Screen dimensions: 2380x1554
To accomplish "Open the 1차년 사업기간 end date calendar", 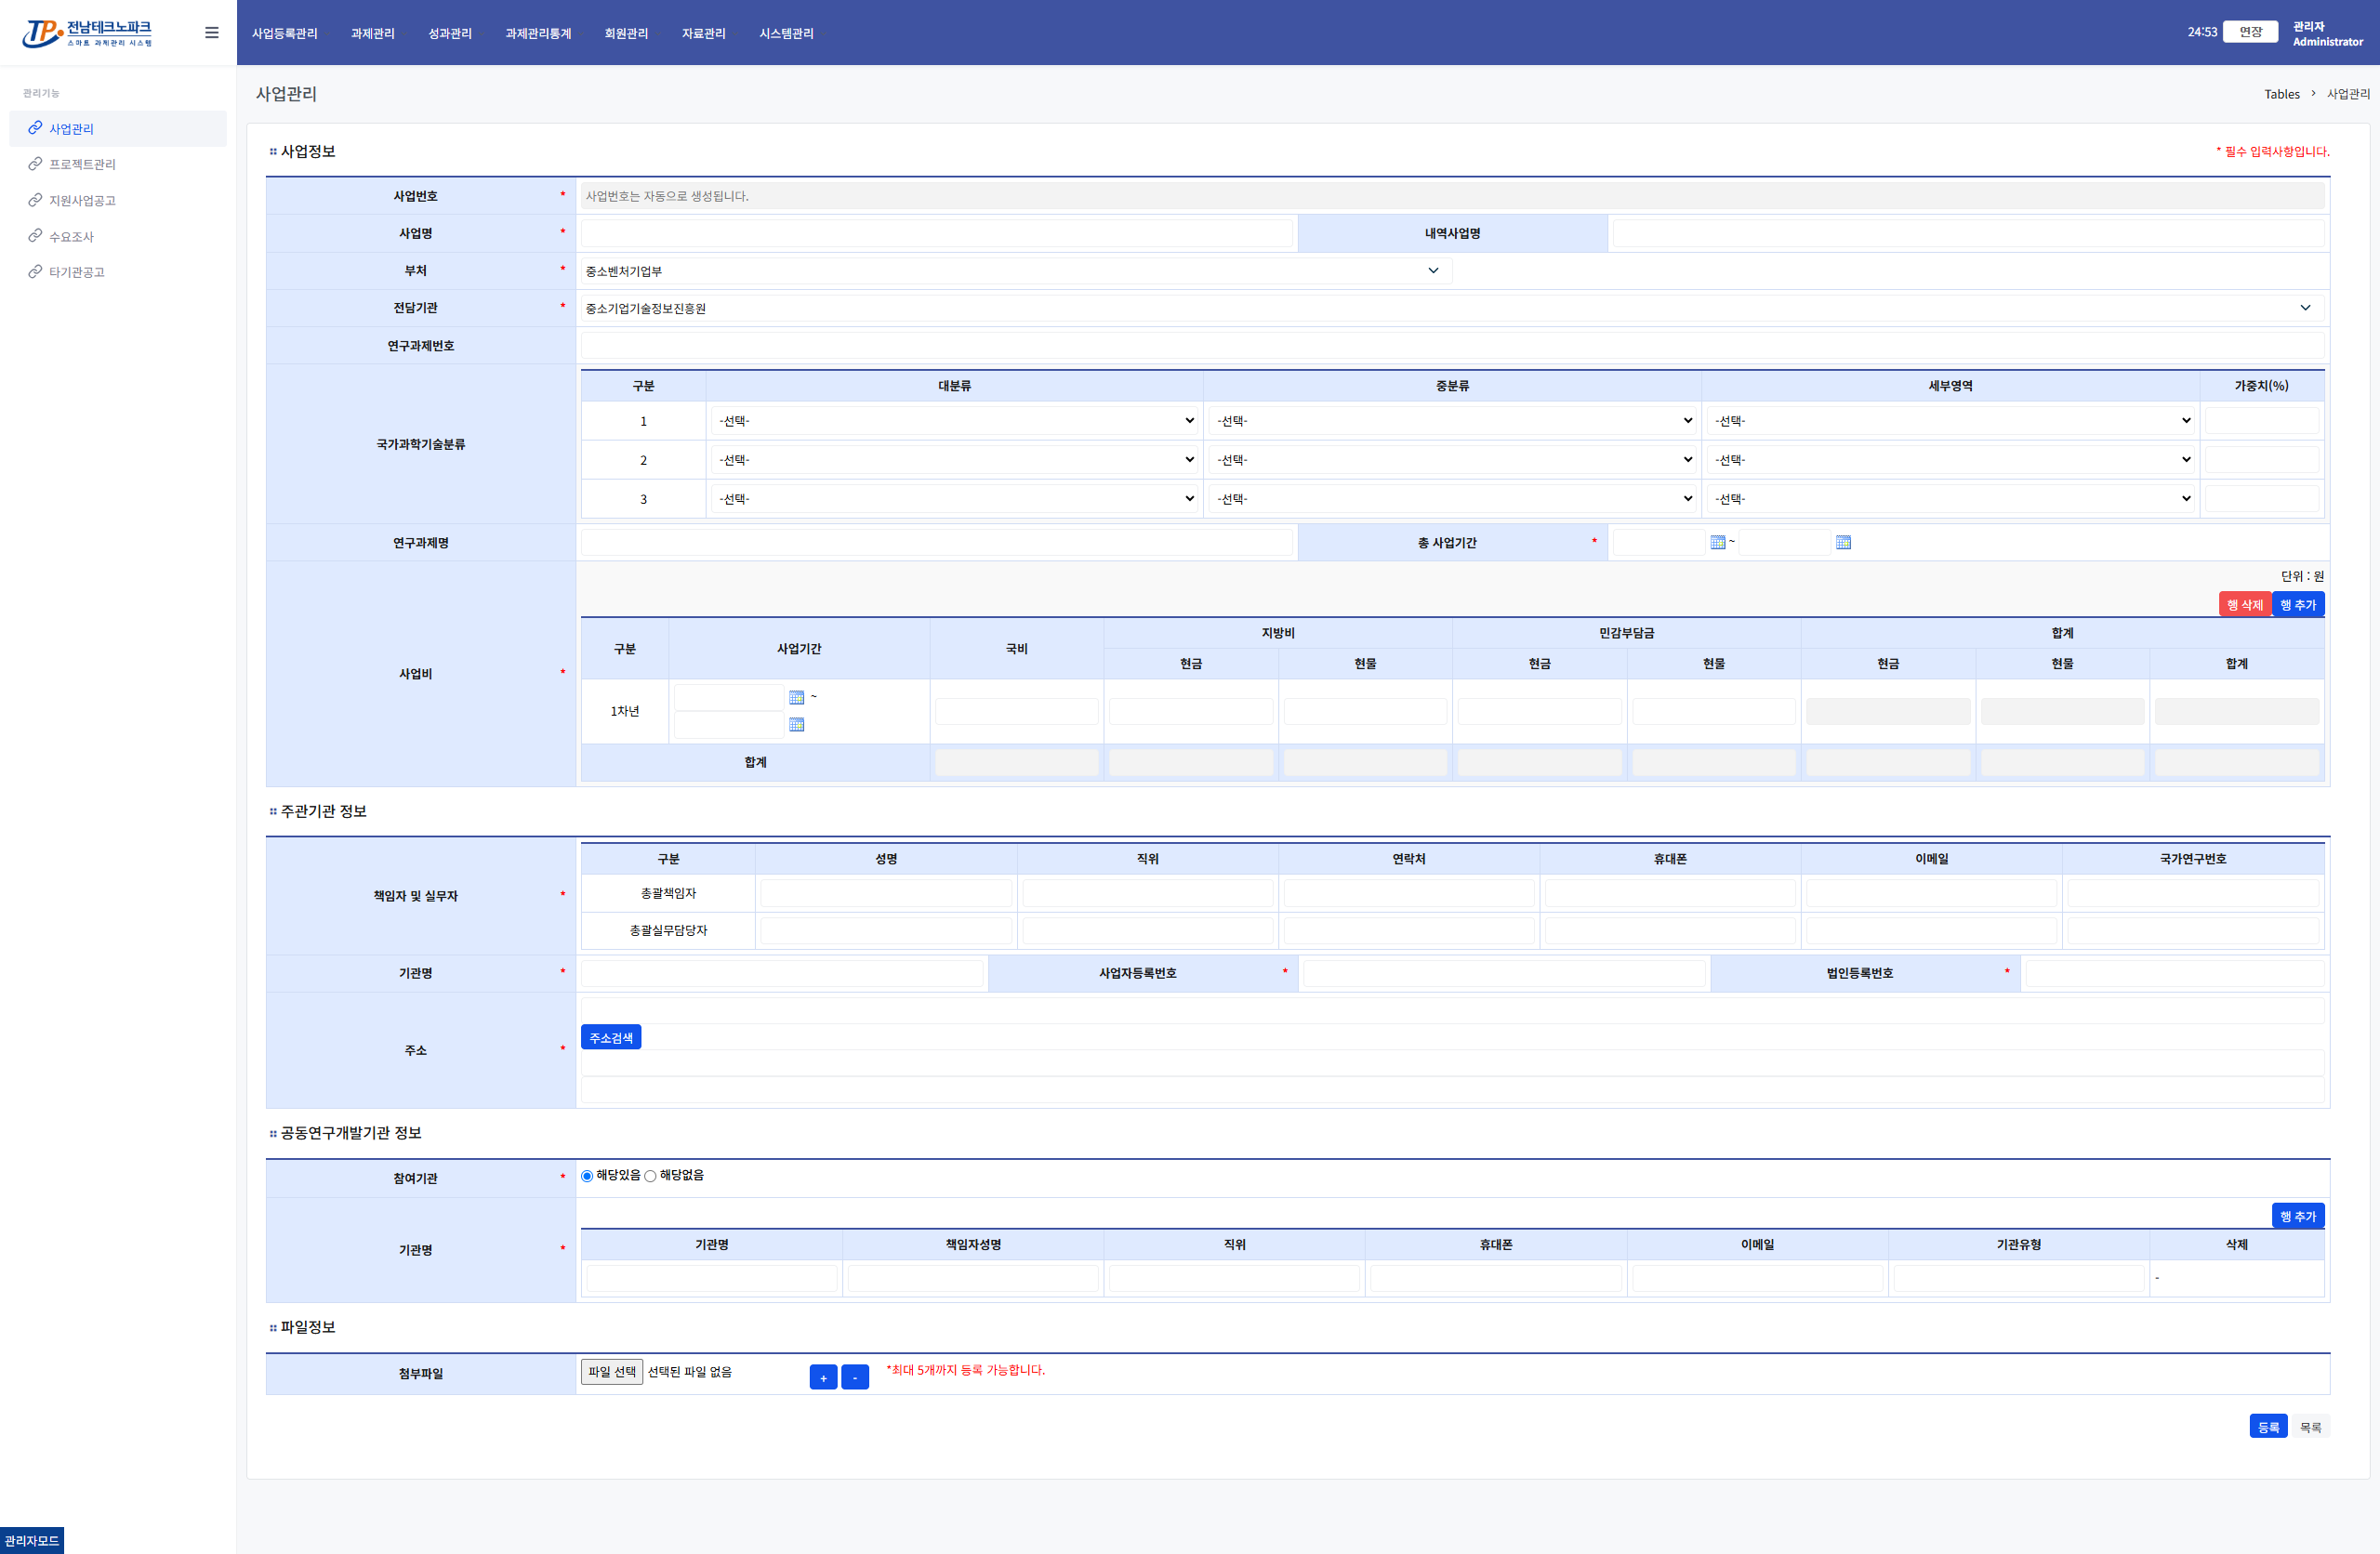I will (x=796, y=724).
